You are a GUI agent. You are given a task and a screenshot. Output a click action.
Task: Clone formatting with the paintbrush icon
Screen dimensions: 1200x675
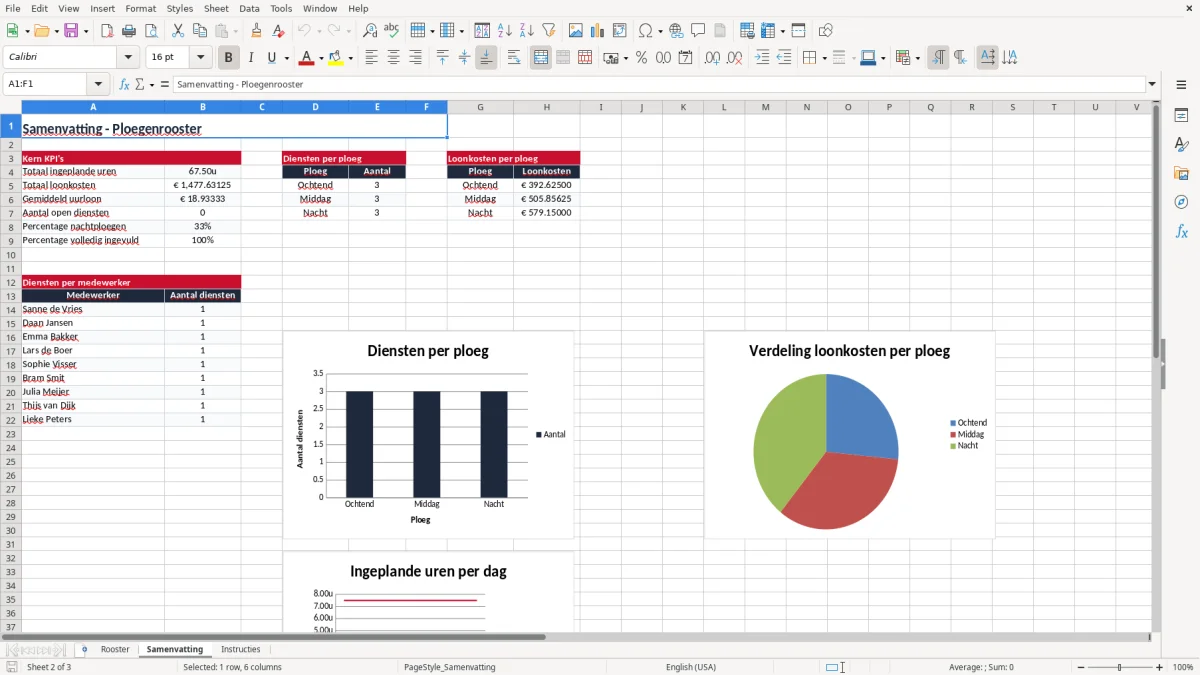pos(257,31)
